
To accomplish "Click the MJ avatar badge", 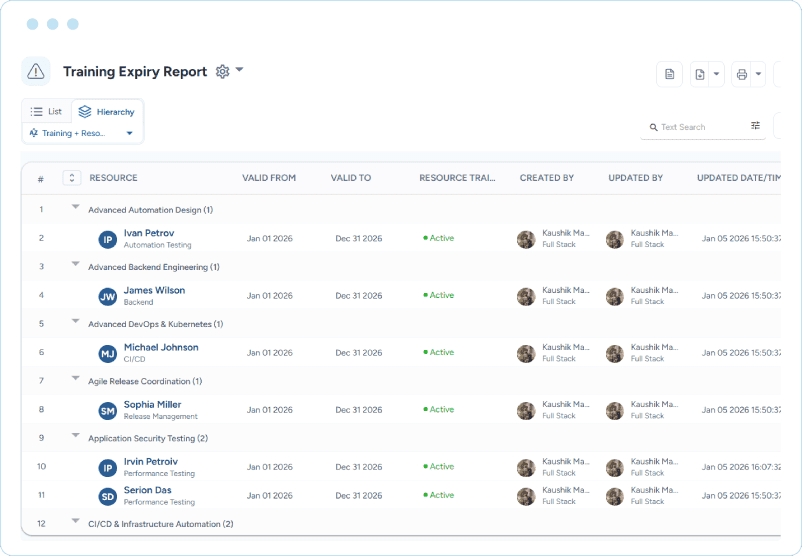I will tap(107, 354).
